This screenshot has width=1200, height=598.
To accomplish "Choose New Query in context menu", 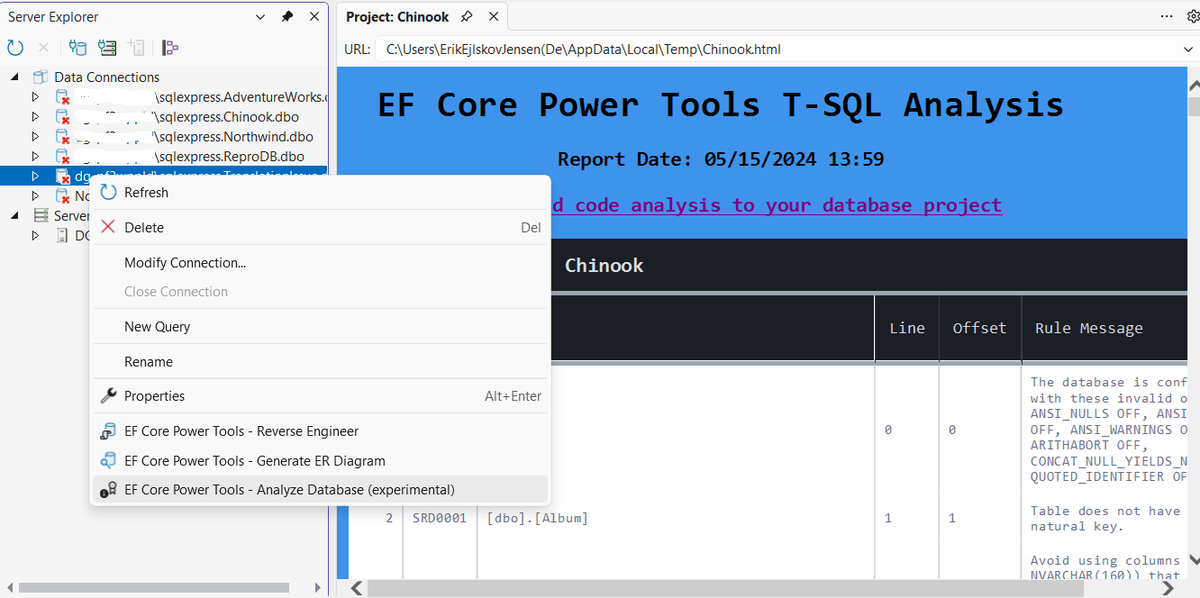I will coord(320,327).
